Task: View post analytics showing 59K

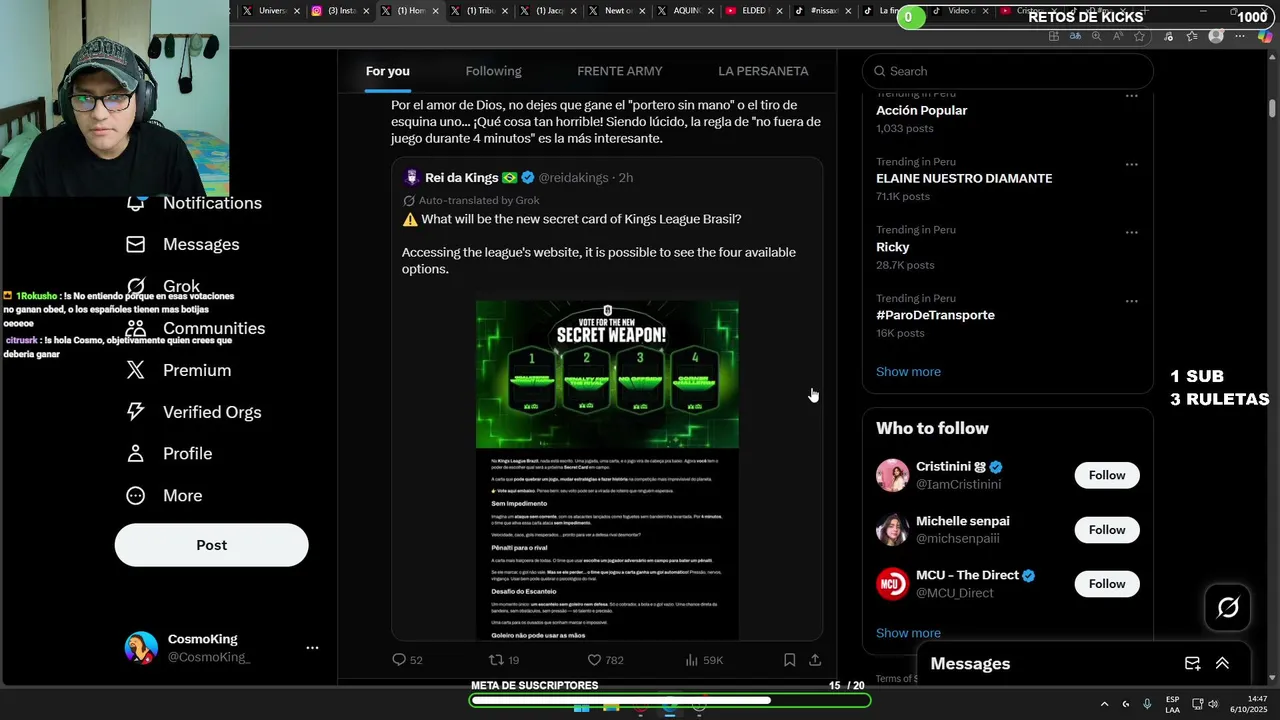Action: (704, 660)
